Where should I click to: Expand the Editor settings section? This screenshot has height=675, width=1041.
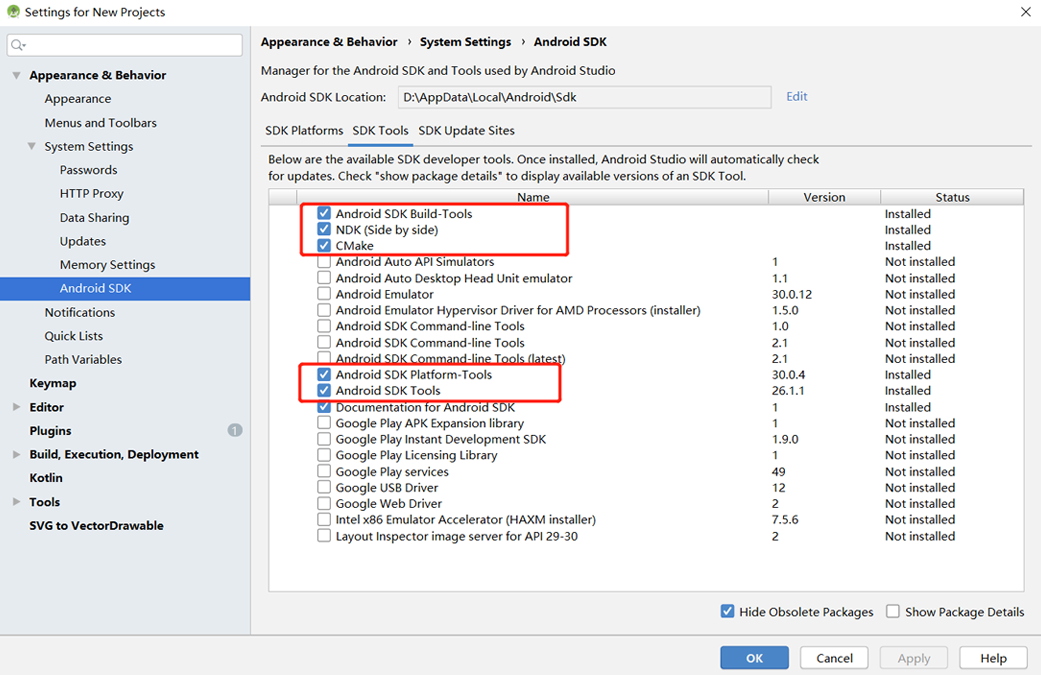[16, 407]
